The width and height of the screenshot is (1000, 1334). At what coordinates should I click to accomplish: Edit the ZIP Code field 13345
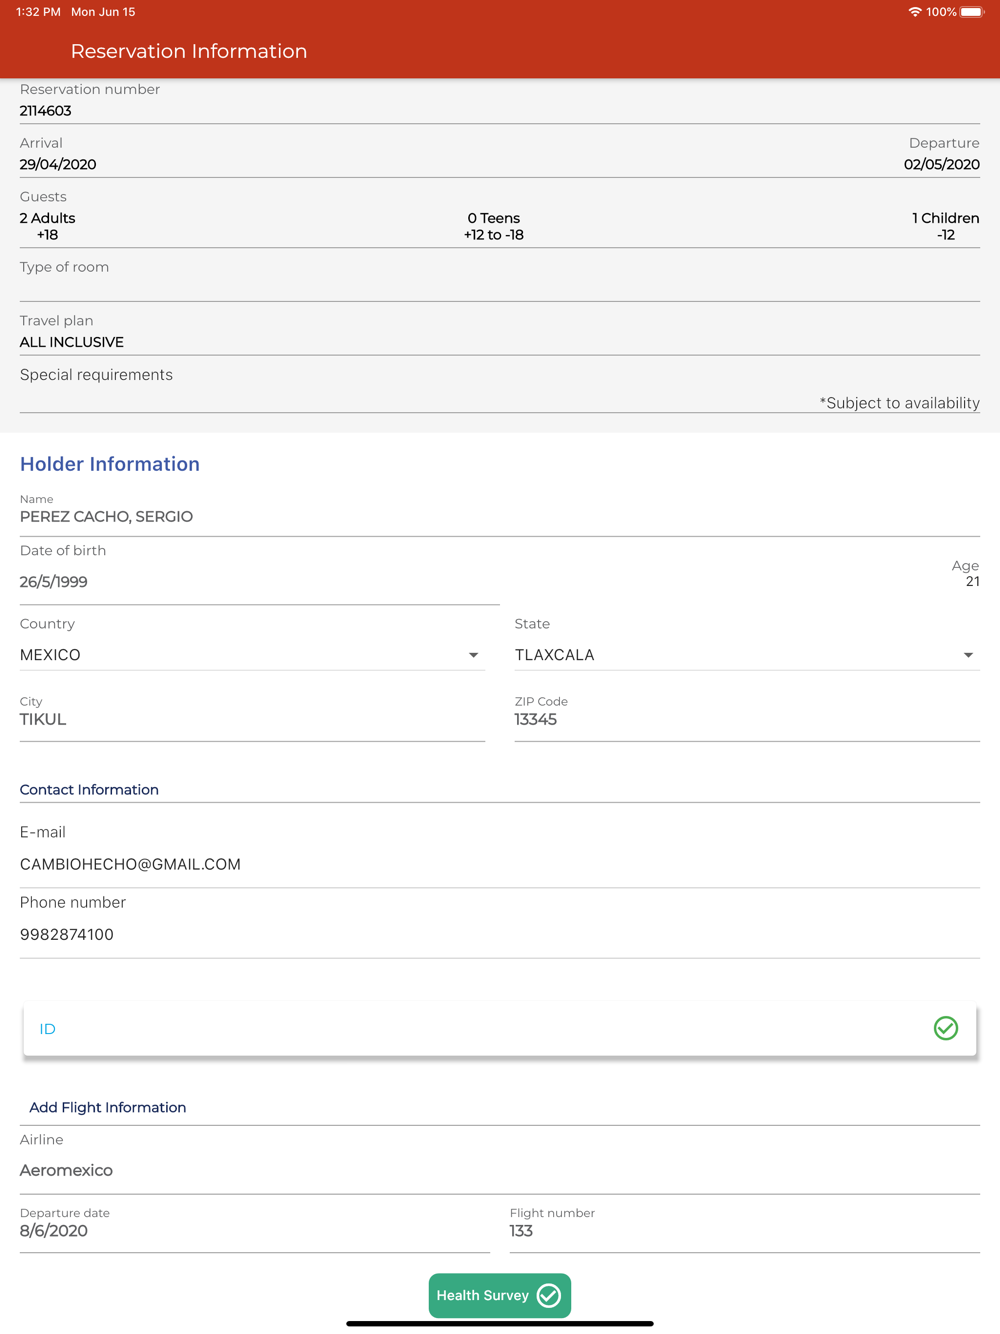click(747, 719)
